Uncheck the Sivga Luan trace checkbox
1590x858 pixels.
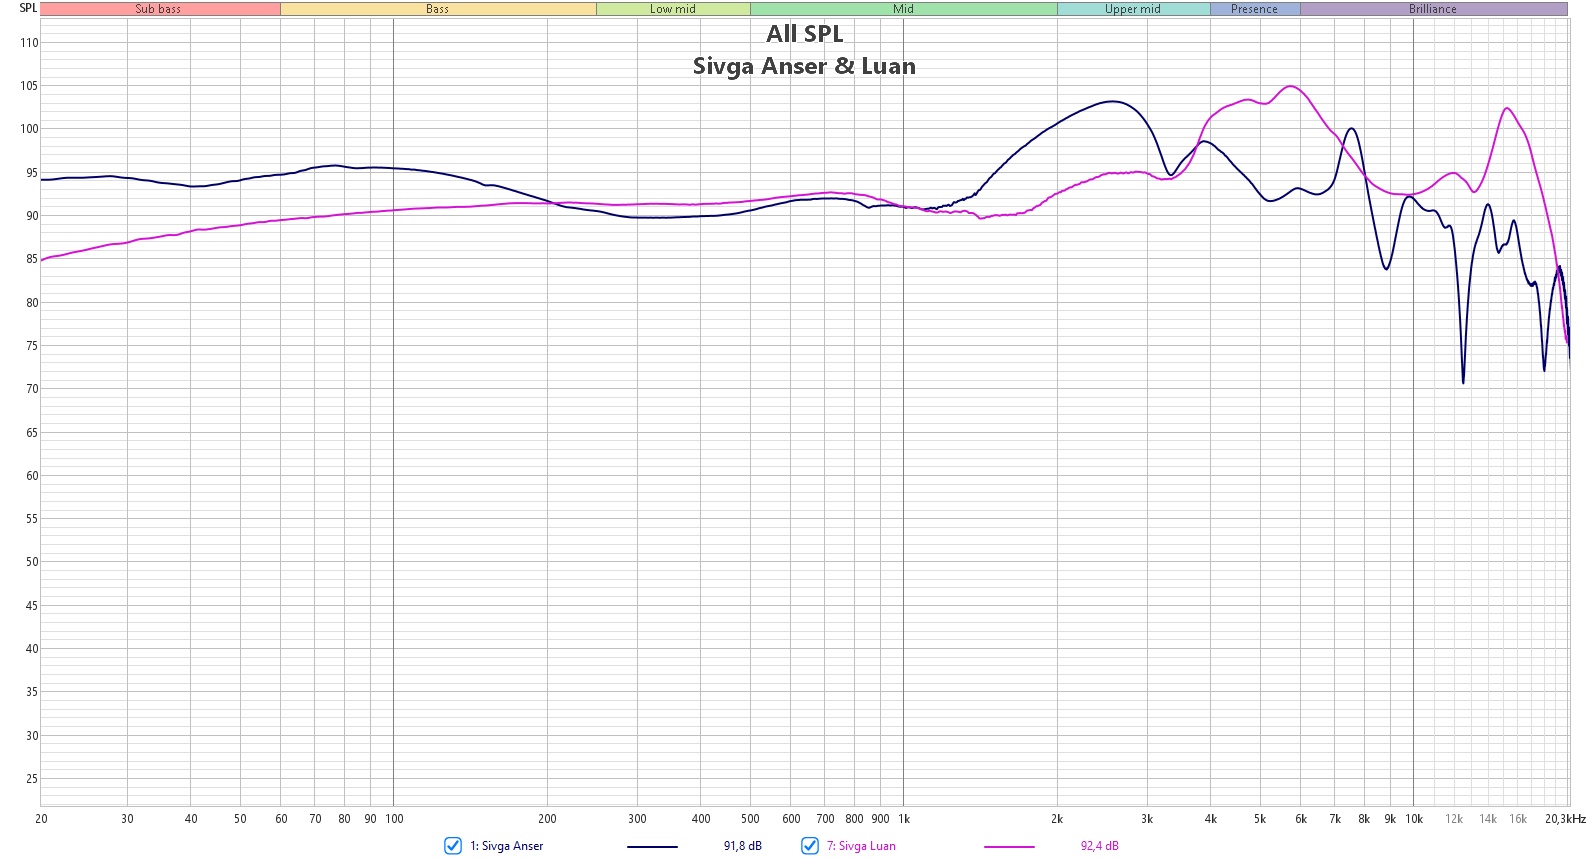[x=810, y=846]
